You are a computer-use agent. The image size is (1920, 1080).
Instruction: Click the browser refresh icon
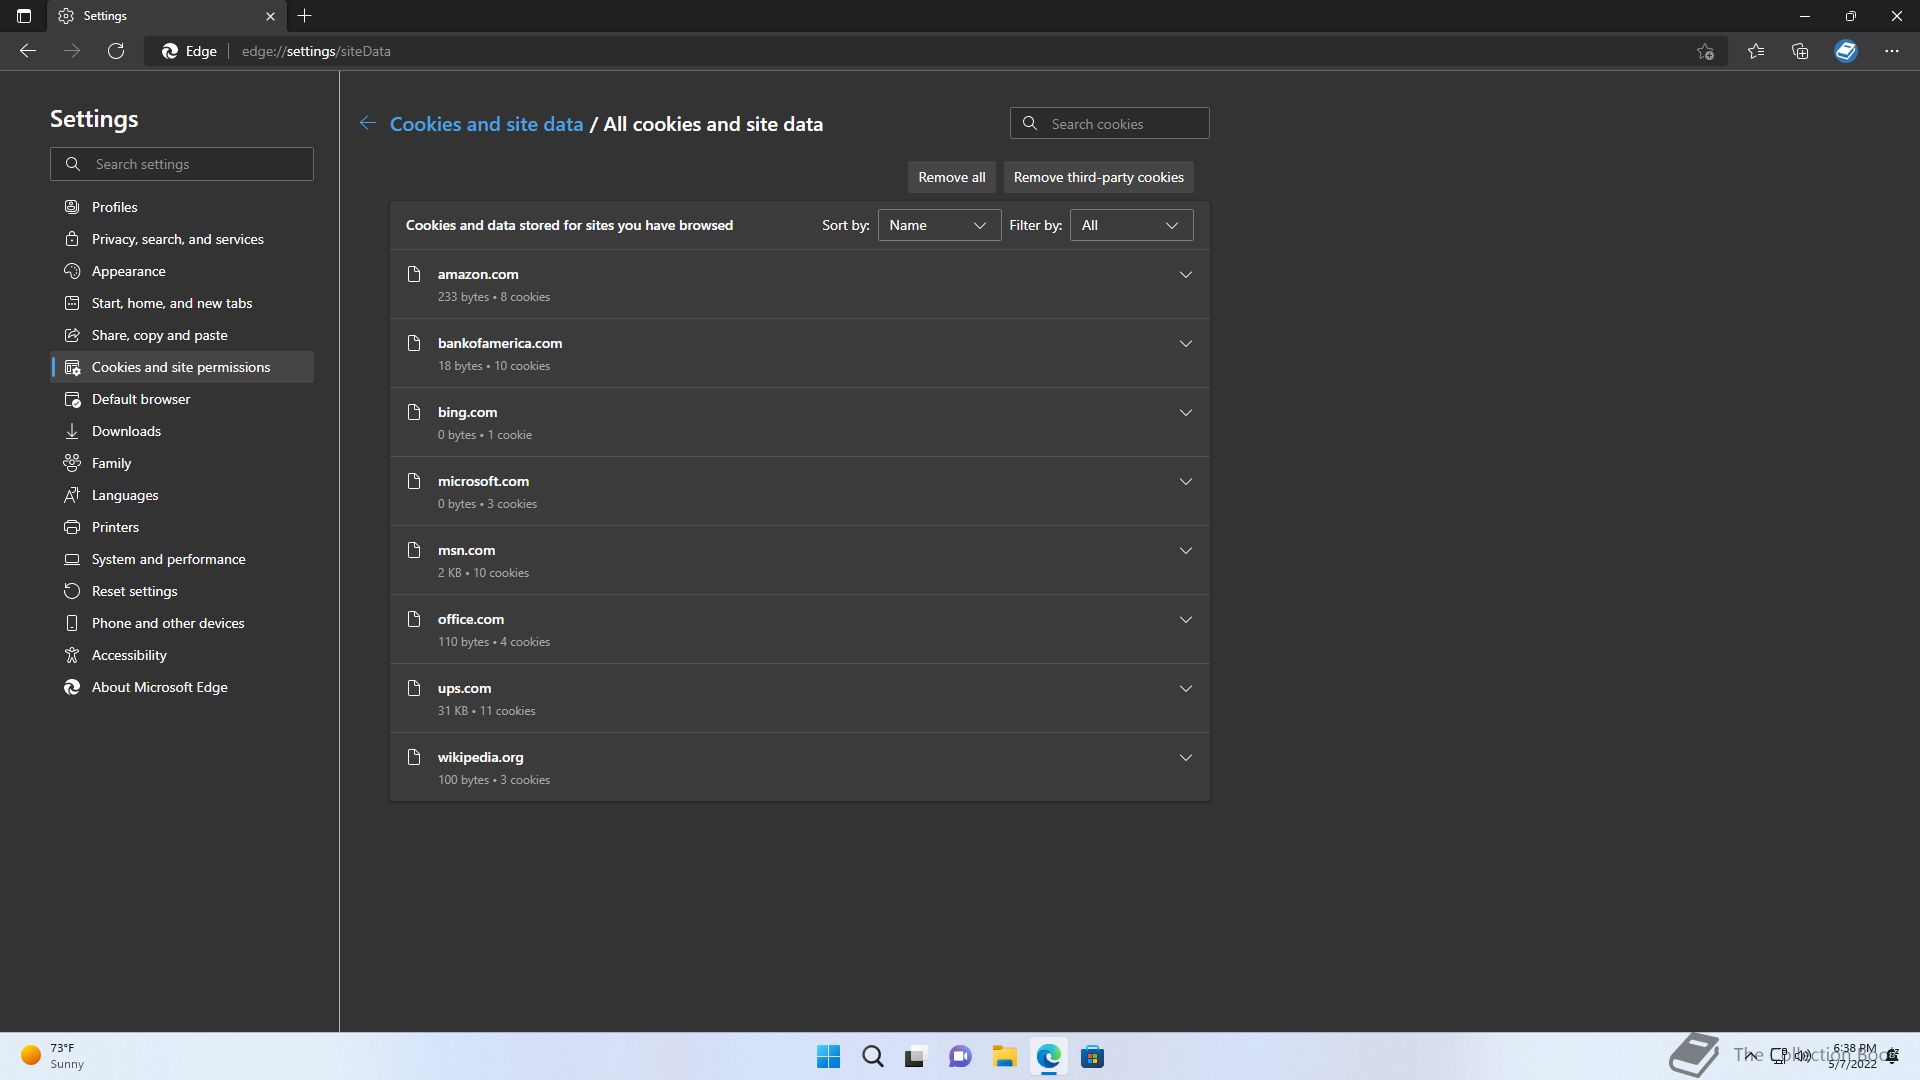[x=116, y=51]
